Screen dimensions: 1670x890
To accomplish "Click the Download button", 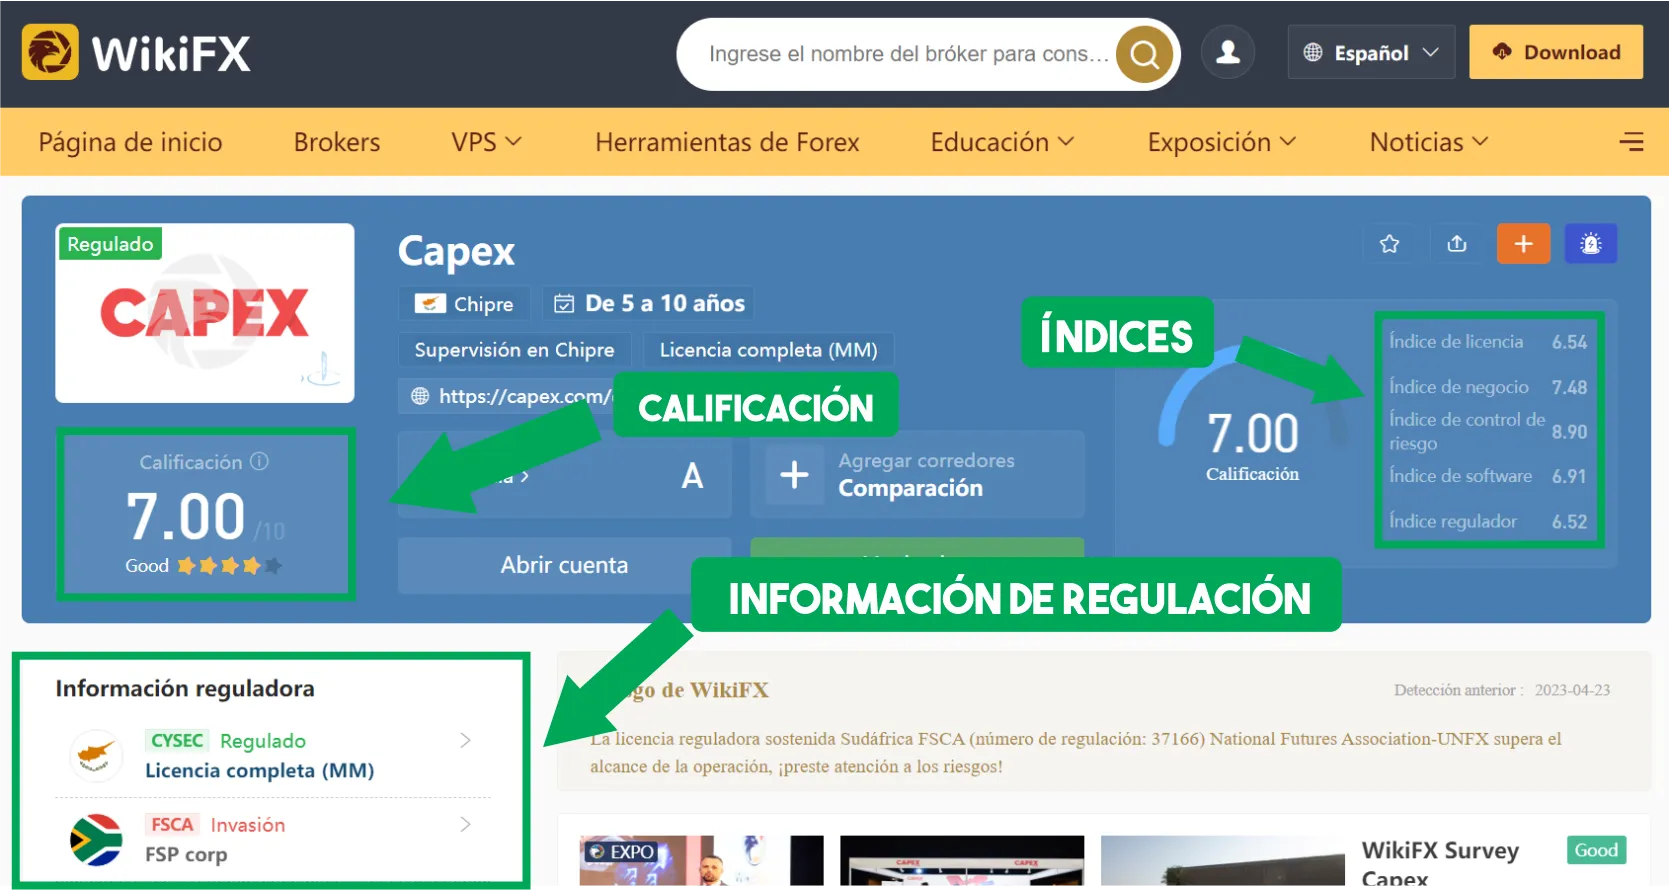I will (1556, 52).
